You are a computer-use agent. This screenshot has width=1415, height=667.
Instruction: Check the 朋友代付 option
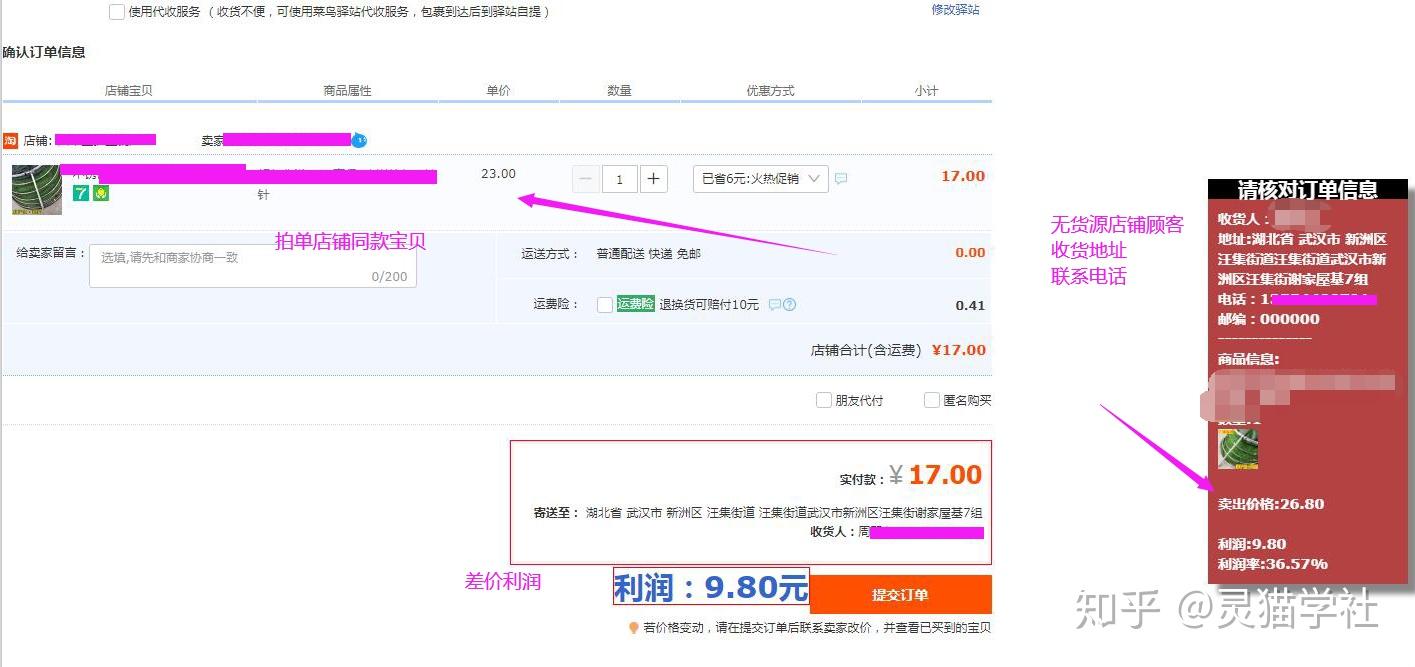pos(824,400)
